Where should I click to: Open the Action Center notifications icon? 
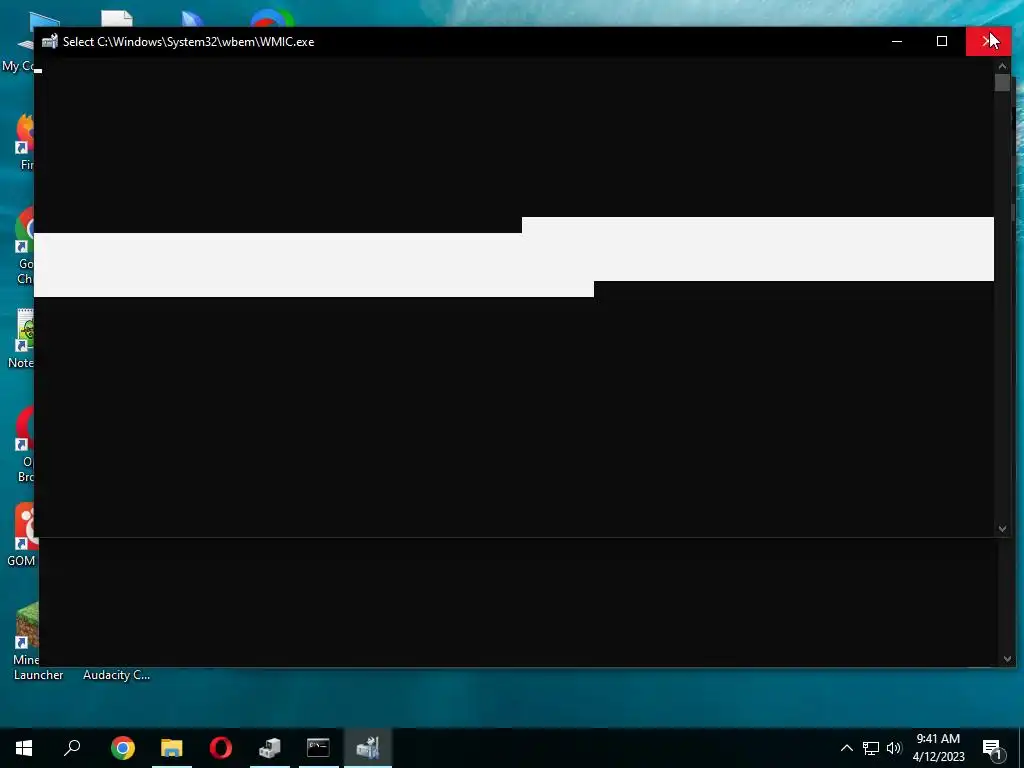(992, 748)
